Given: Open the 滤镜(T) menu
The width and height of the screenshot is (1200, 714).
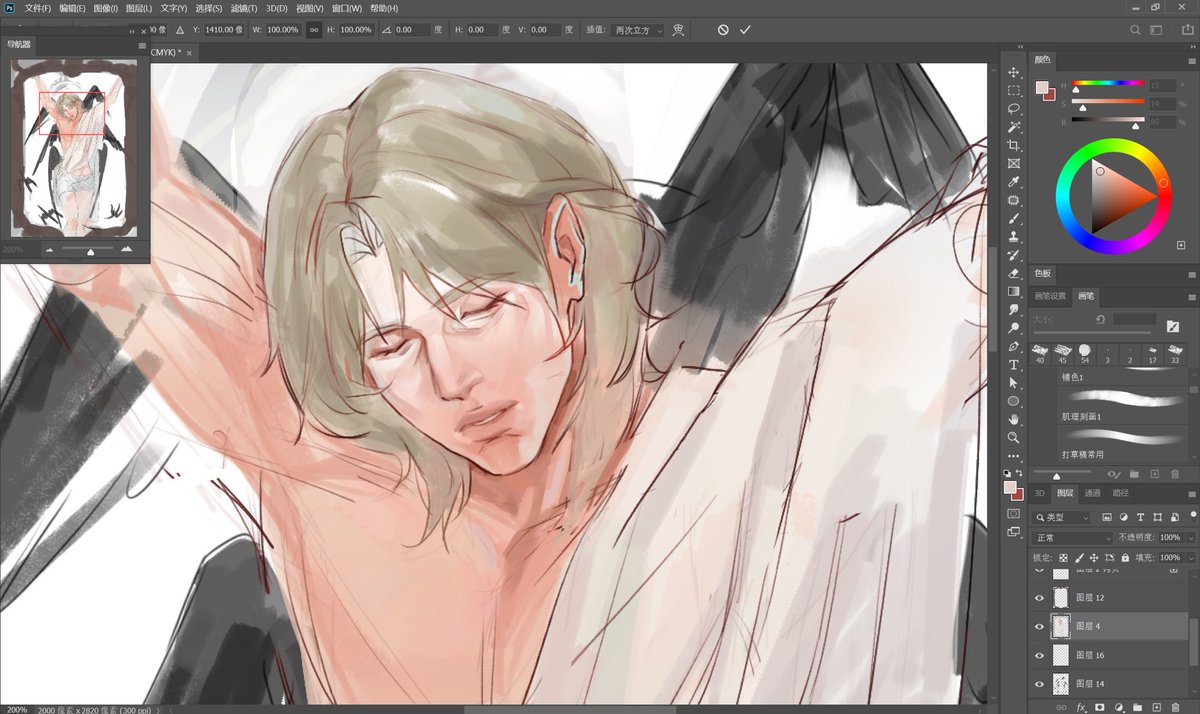Looking at the screenshot, I should [x=245, y=8].
